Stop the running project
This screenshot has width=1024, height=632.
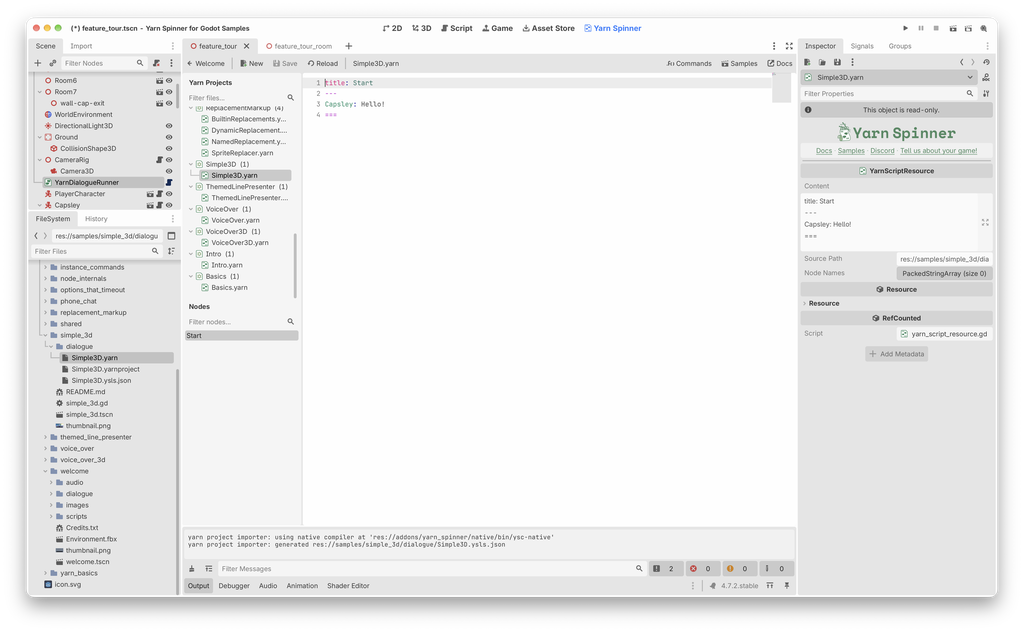pos(936,28)
